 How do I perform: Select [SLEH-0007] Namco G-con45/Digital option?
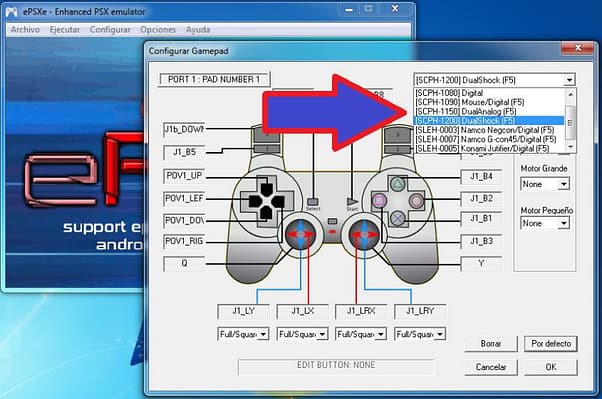coord(488,139)
